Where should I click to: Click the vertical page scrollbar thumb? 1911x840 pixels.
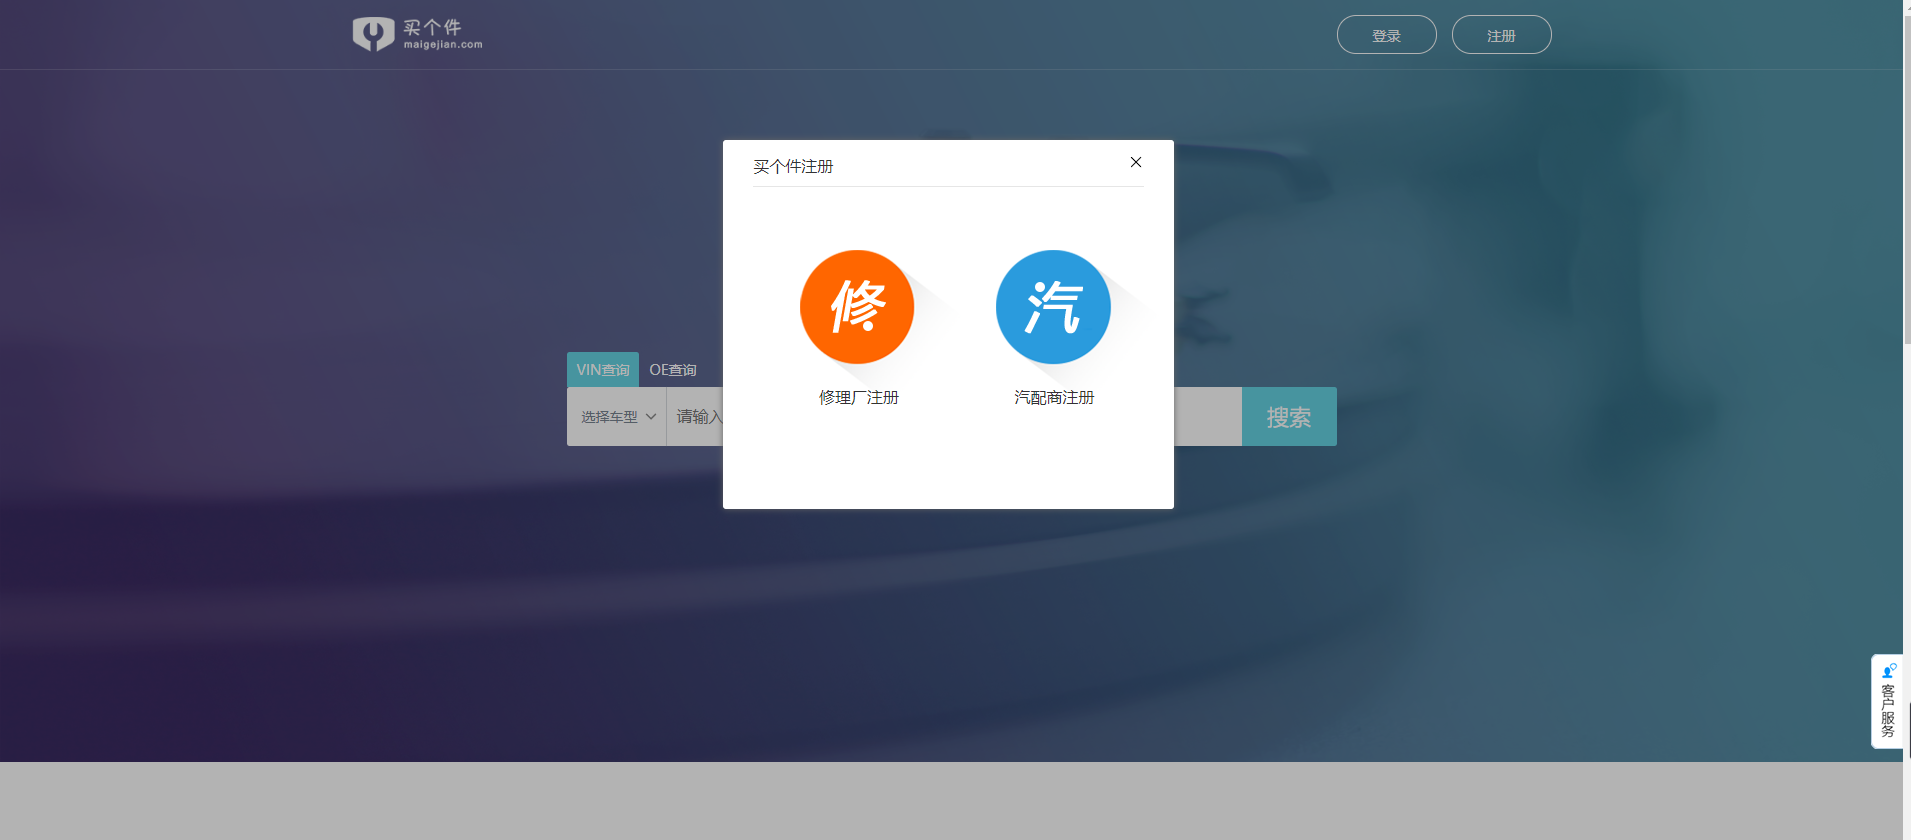[x=1906, y=170]
